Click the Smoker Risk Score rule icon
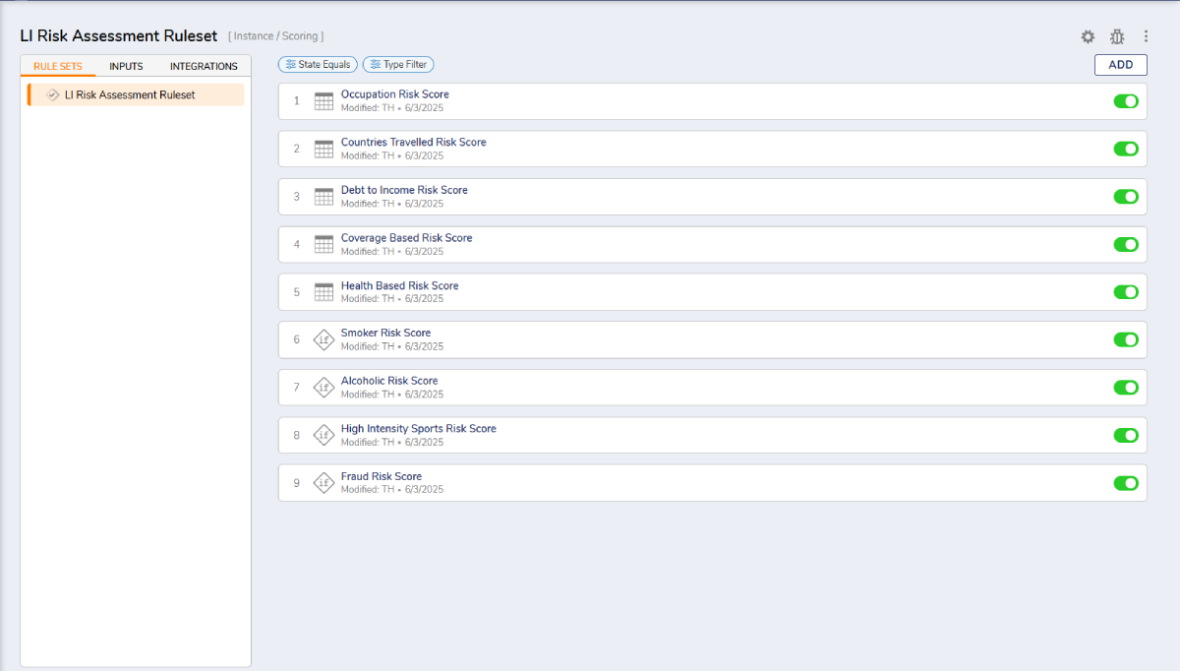The width and height of the screenshot is (1180, 671). (x=324, y=340)
